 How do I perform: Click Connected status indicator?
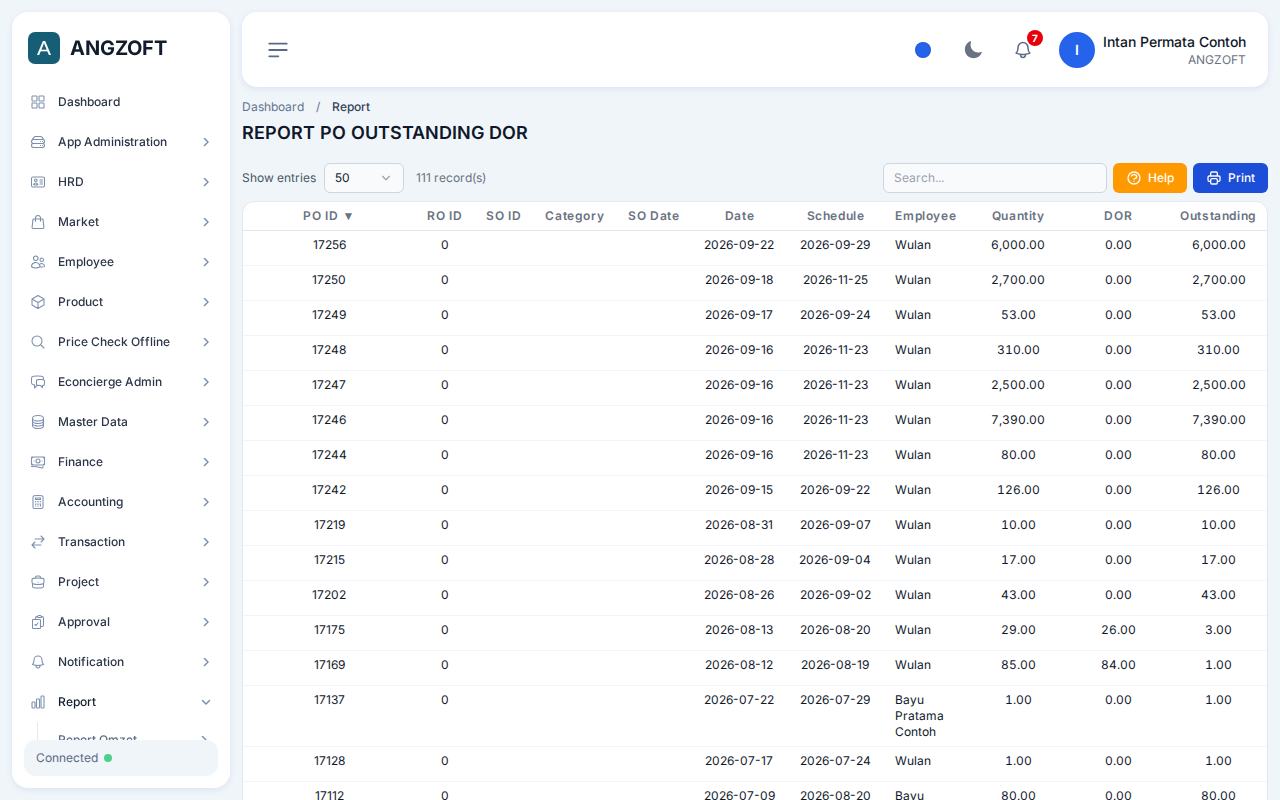pyautogui.click(x=121, y=758)
